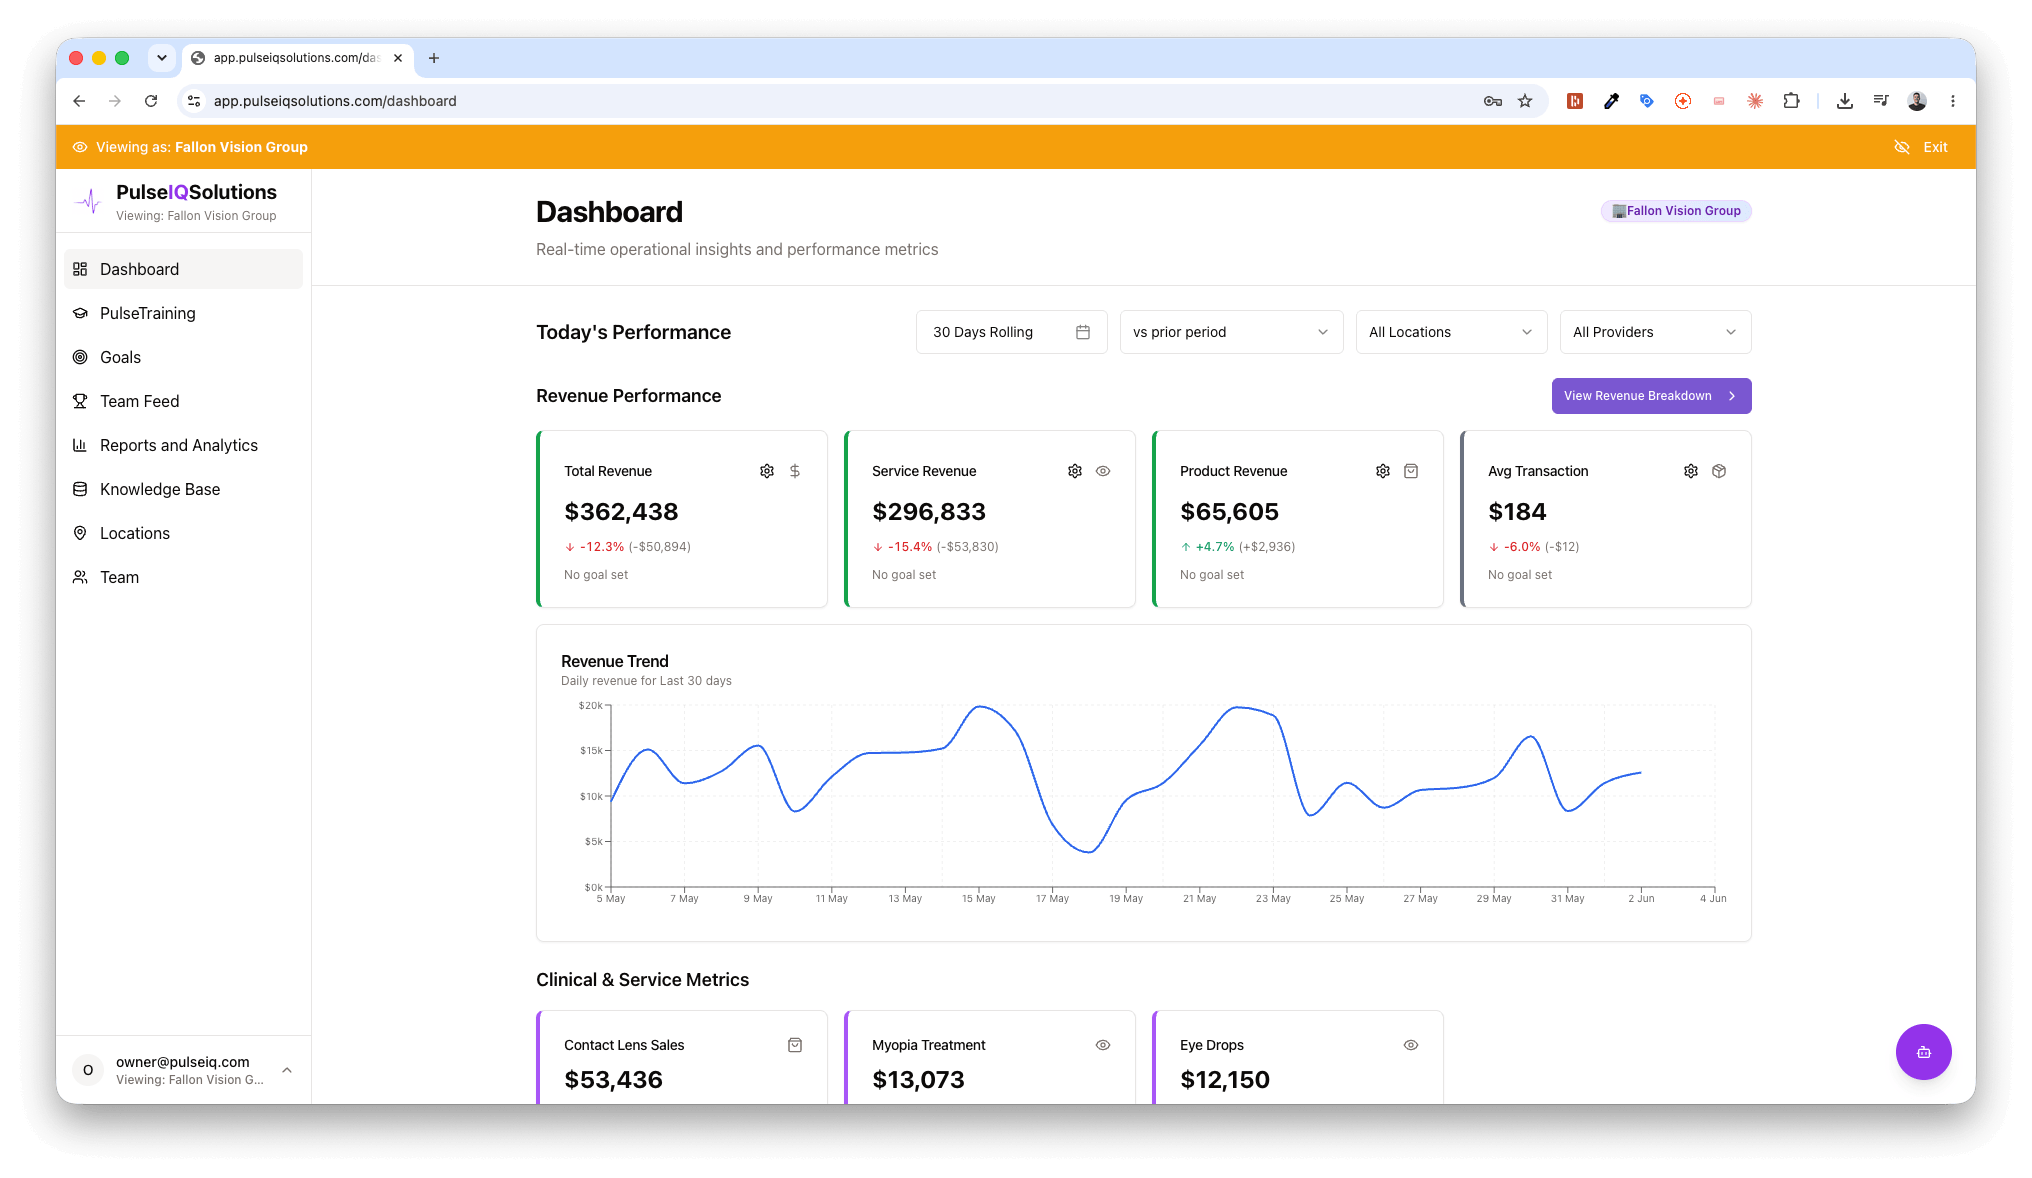Open the media control icon in the browser toolbar
The width and height of the screenshot is (2032, 1178).
click(x=1881, y=101)
